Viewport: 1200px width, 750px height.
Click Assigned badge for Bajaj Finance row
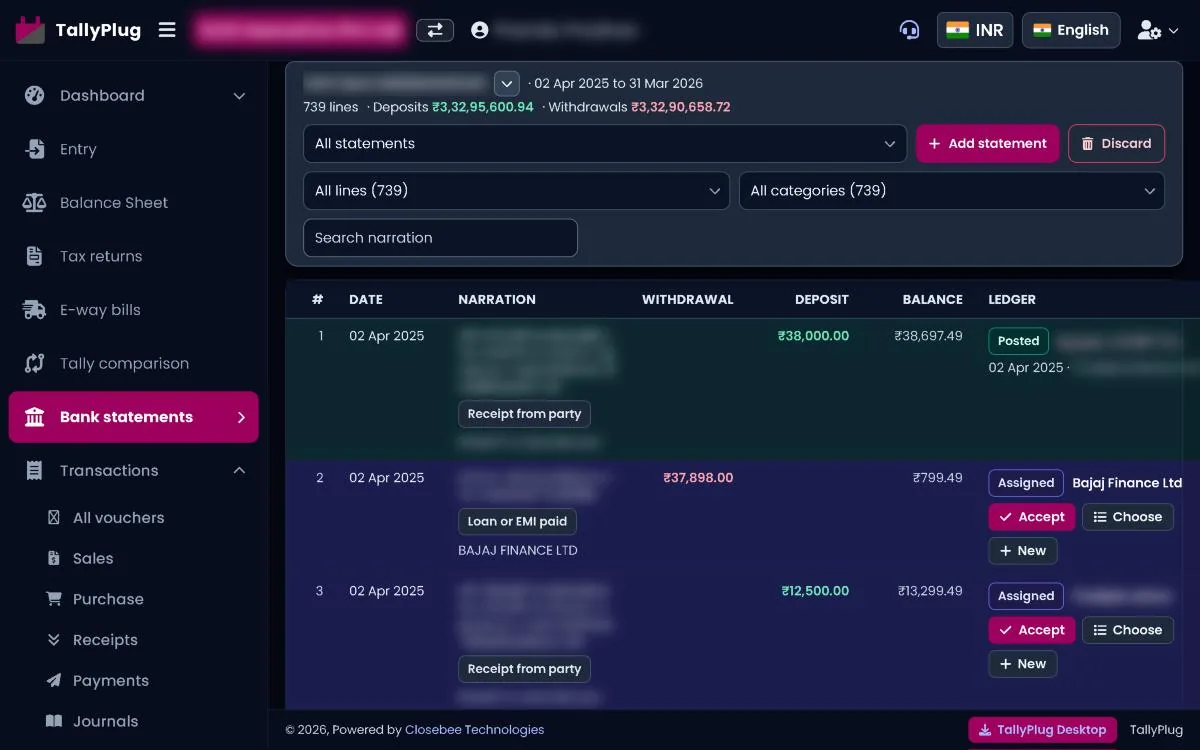(x=1026, y=483)
